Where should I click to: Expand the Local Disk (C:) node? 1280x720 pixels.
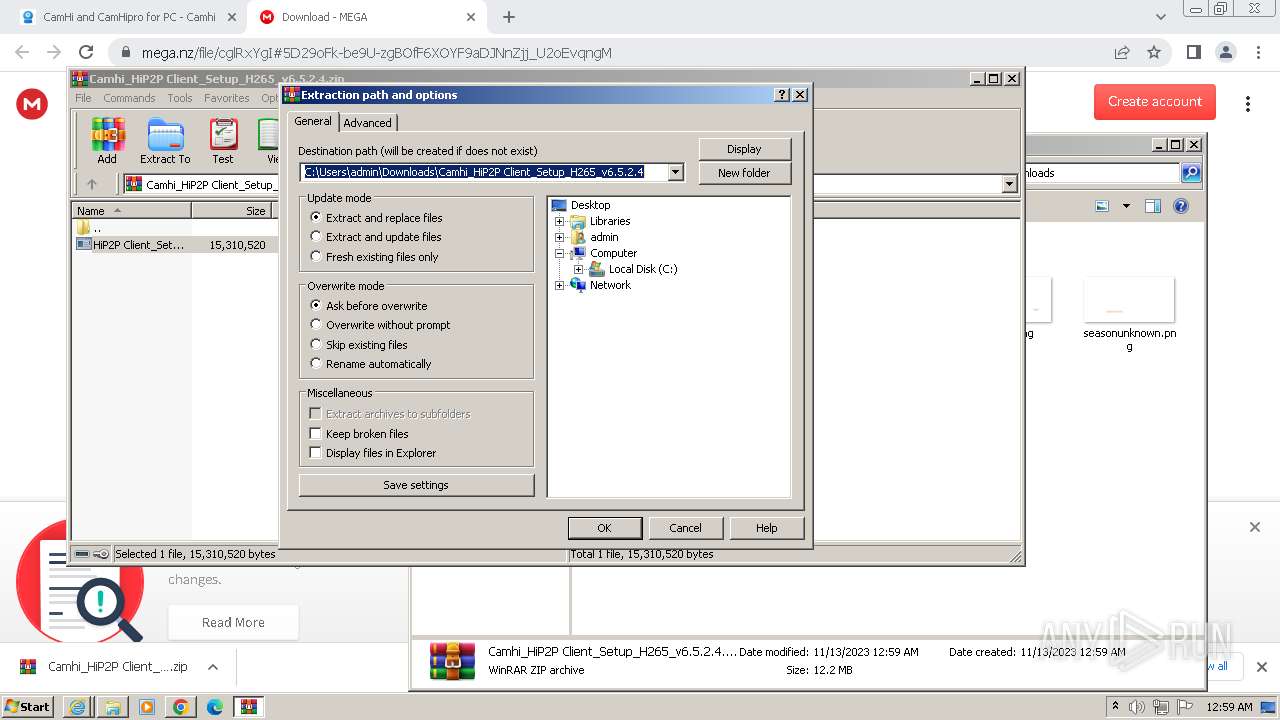tap(579, 269)
